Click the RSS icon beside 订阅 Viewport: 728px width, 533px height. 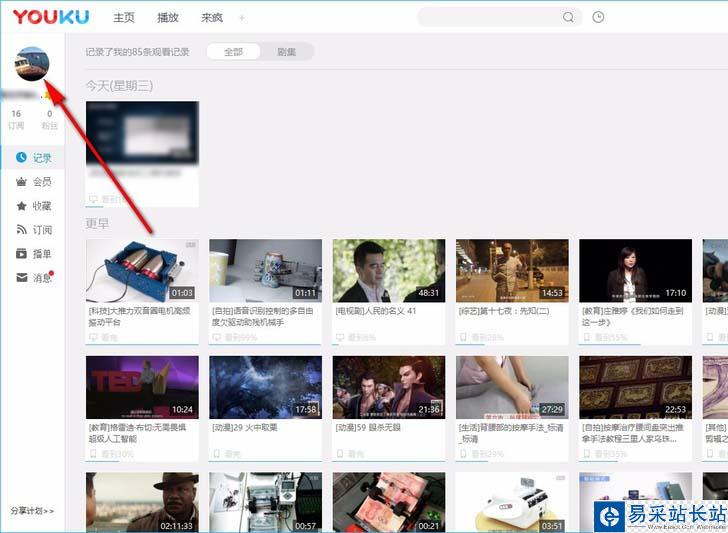point(21,229)
